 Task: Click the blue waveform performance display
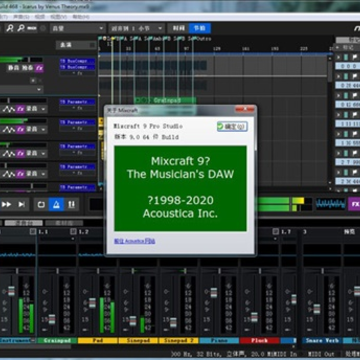331,204
